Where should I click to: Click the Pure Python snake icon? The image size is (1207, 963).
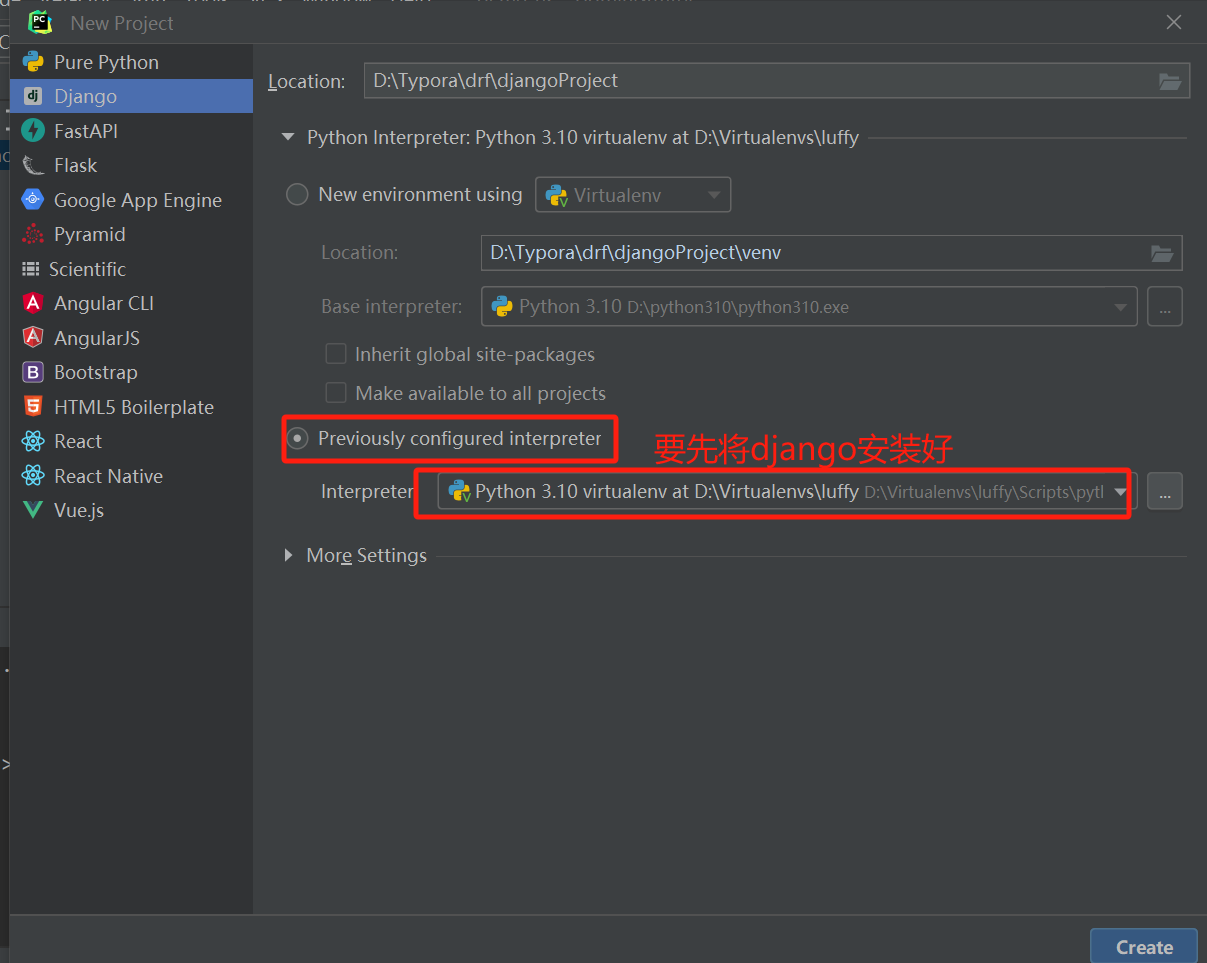pyautogui.click(x=33, y=62)
